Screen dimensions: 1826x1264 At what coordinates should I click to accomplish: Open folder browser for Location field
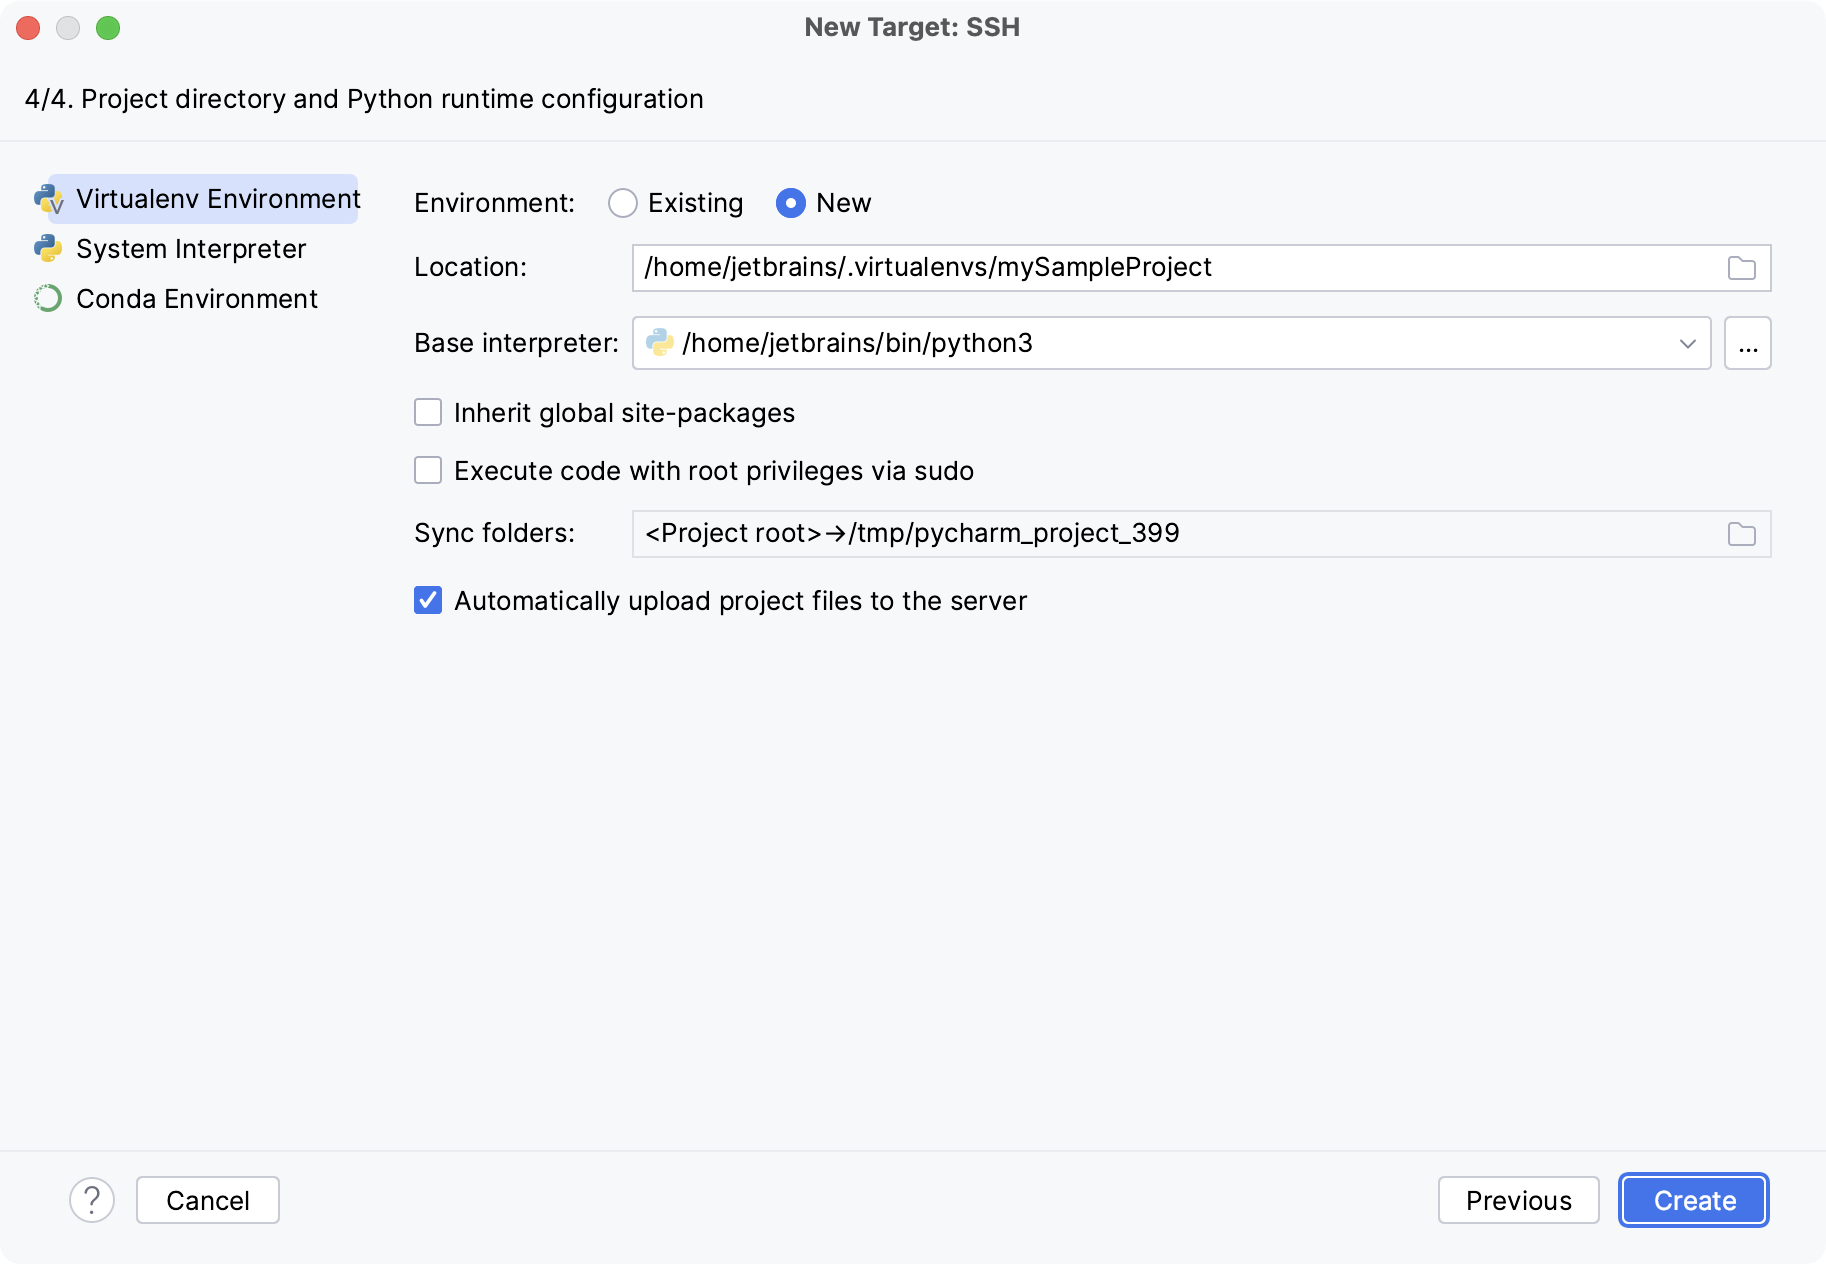tap(1741, 267)
